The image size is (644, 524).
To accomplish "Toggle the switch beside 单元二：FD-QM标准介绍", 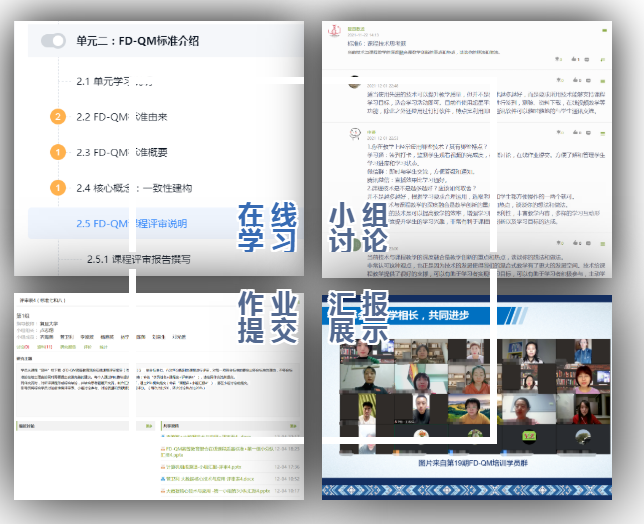I will point(53,41).
